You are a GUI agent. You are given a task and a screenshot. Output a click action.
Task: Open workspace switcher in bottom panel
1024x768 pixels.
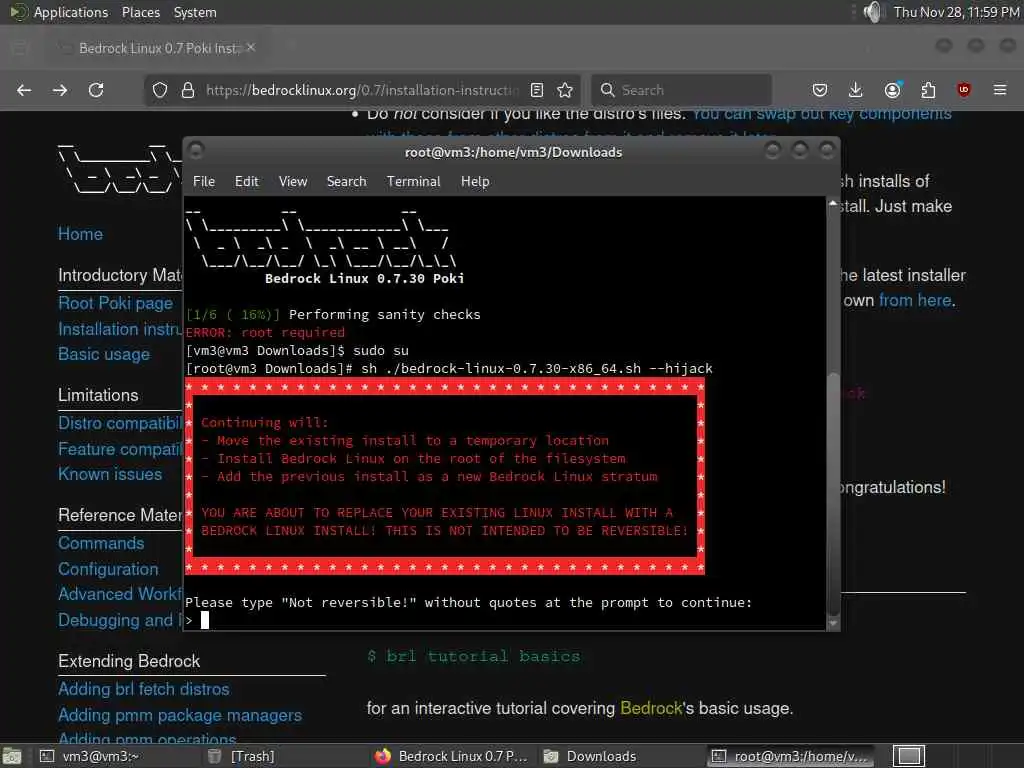pos(909,756)
